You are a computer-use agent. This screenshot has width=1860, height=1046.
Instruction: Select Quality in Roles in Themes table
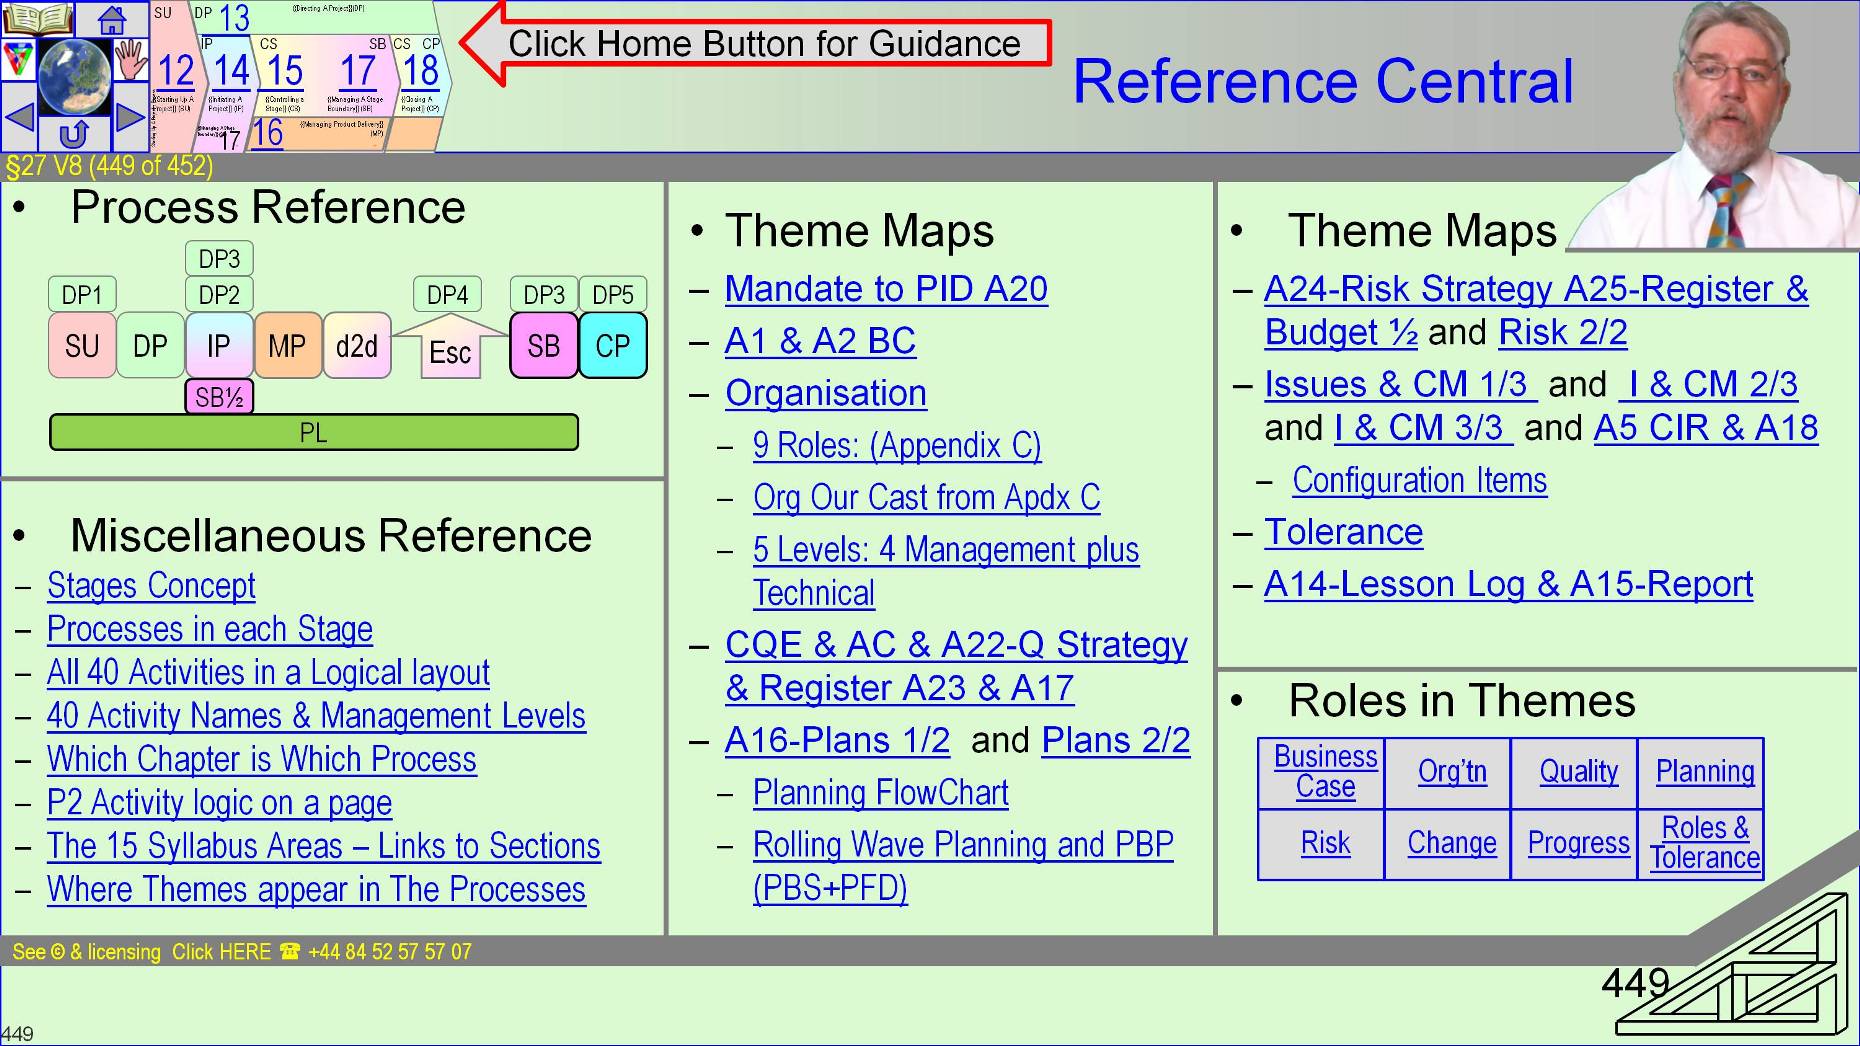click(1577, 772)
